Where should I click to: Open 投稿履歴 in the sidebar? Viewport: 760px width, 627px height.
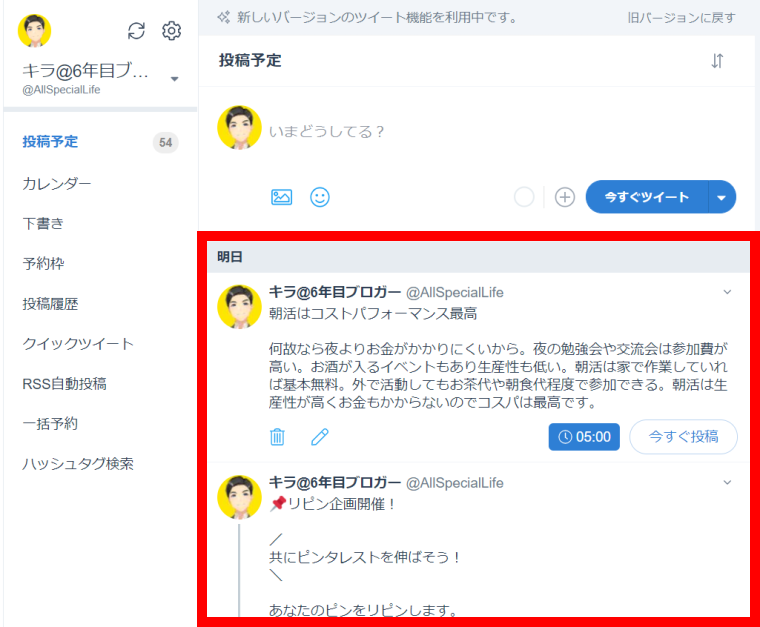coord(50,304)
